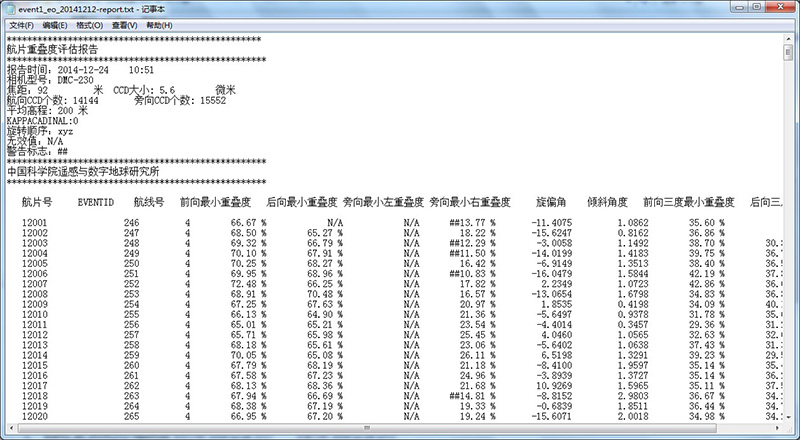This screenshot has height=440, width=800.
Task: Click the 旋偏角 column header text
Action: (551, 202)
